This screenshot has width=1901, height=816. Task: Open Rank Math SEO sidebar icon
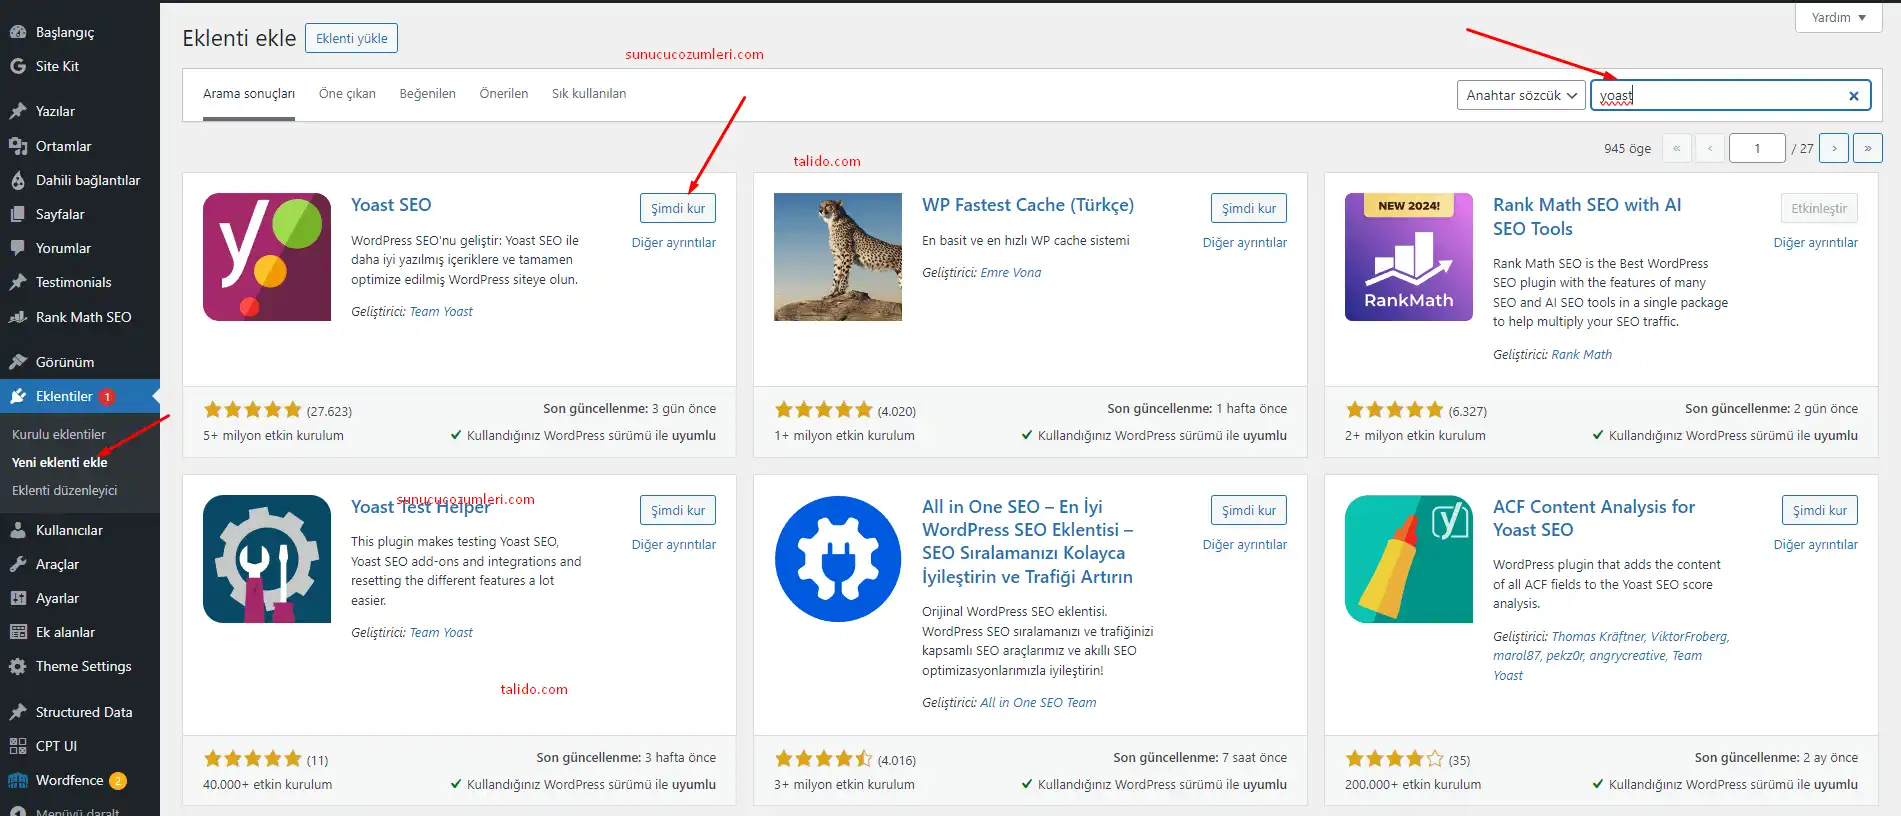[18, 317]
